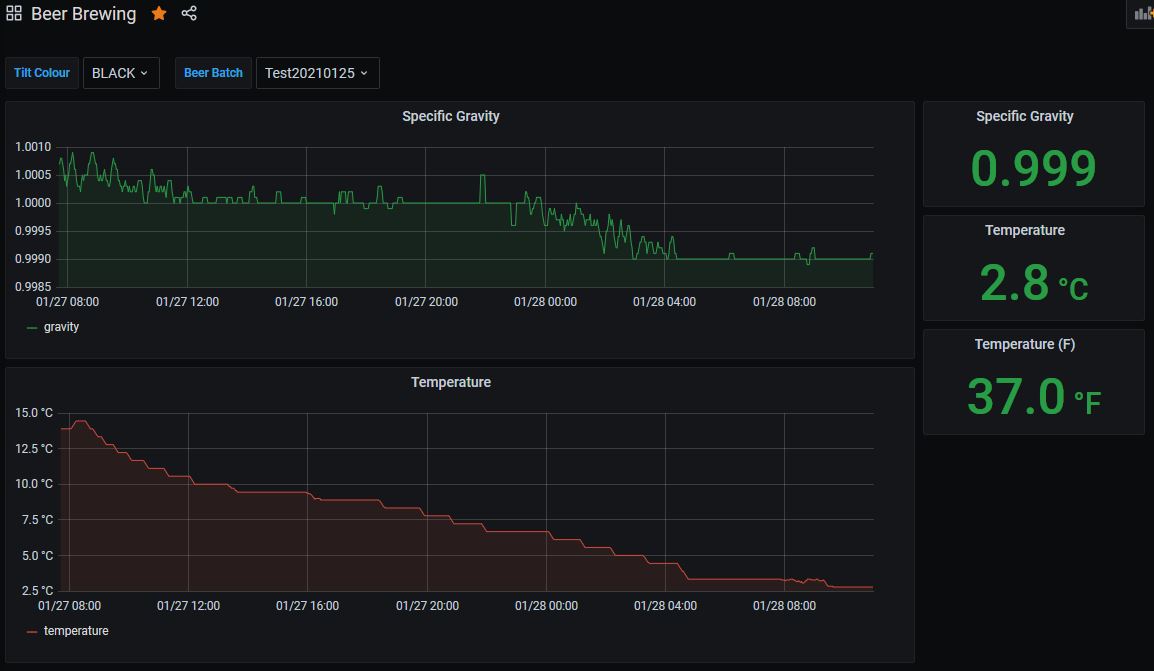The width and height of the screenshot is (1154, 671).
Task: Click the add panel icon in the top-right corner
Action: pos(1142,14)
